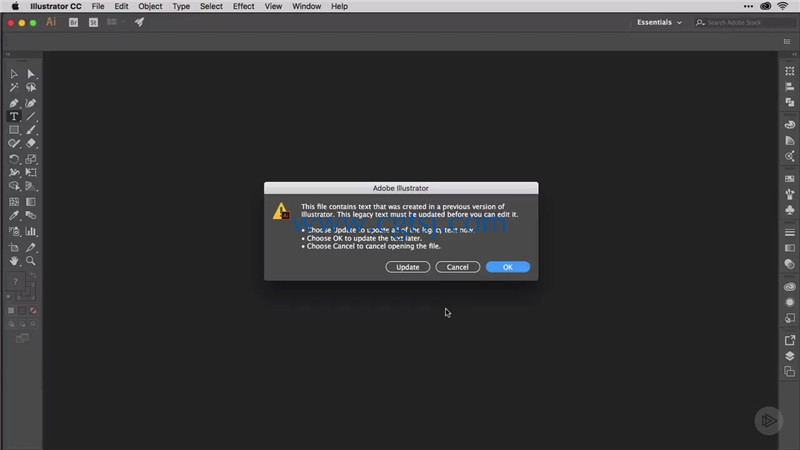Select the Rectangle tool
The width and height of the screenshot is (800, 450).
pos(14,130)
